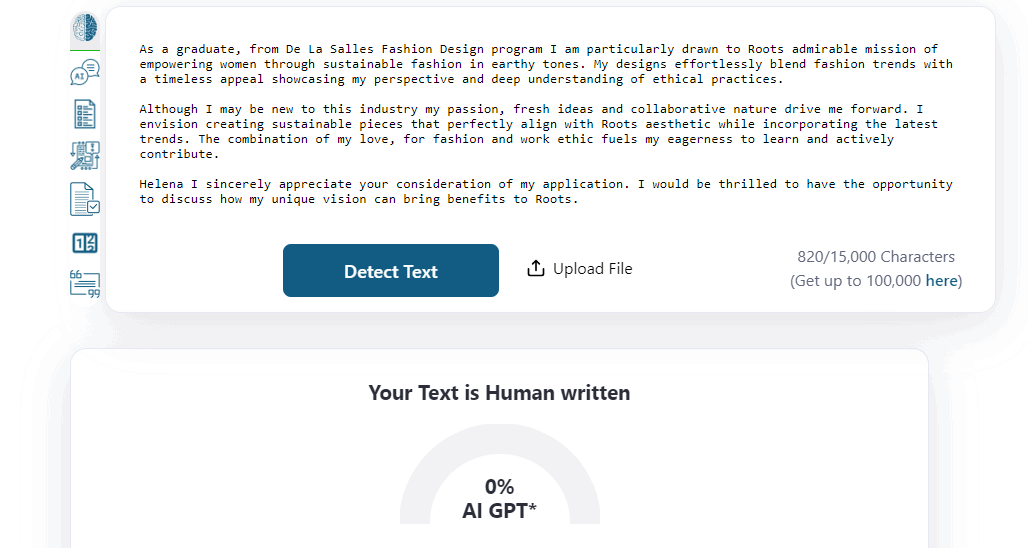Open the quotation citation generator icon
The height and width of the screenshot is (548, 1028).
(85, 284)
